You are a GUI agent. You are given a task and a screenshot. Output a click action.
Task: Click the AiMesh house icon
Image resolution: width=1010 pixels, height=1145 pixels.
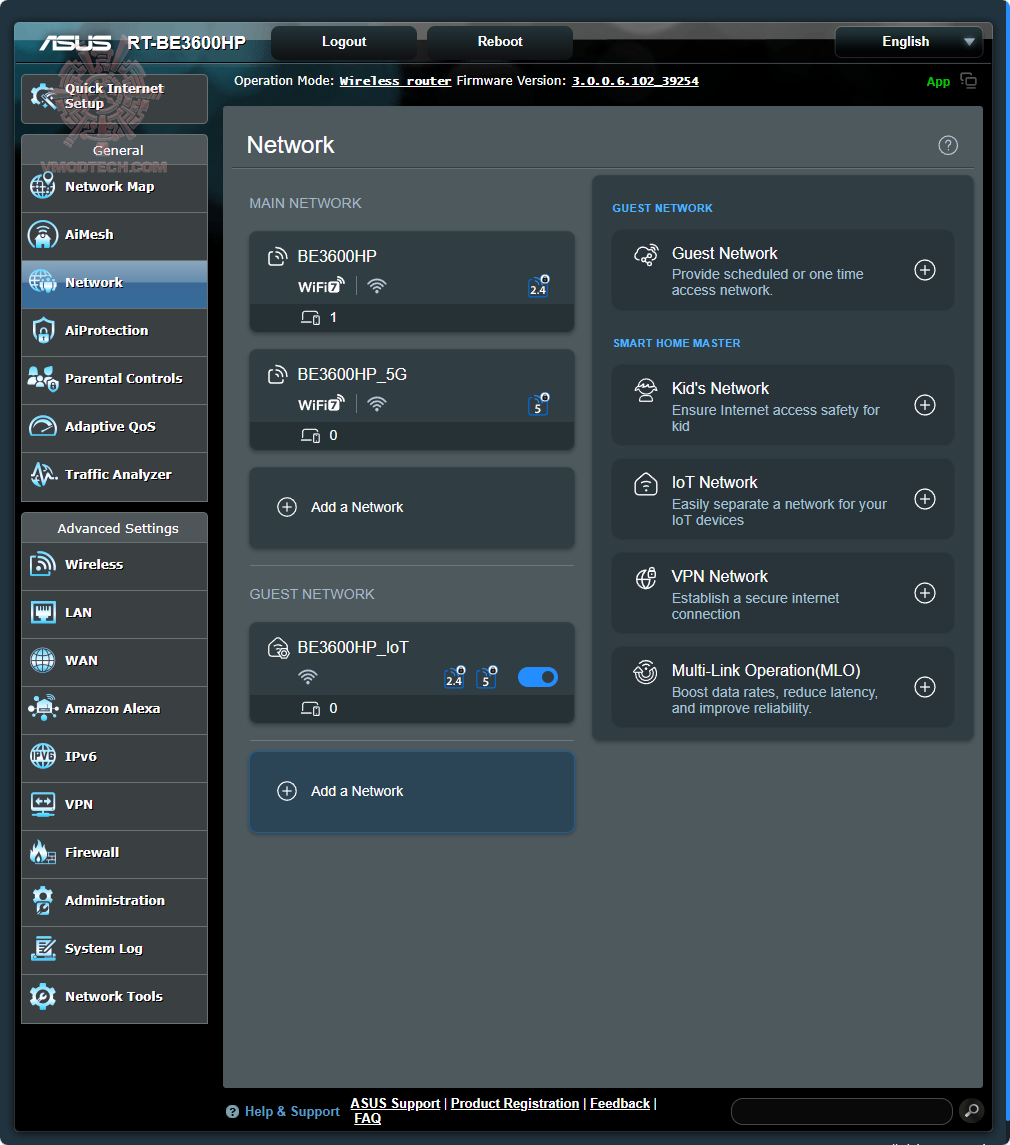[x=42, y=234]
